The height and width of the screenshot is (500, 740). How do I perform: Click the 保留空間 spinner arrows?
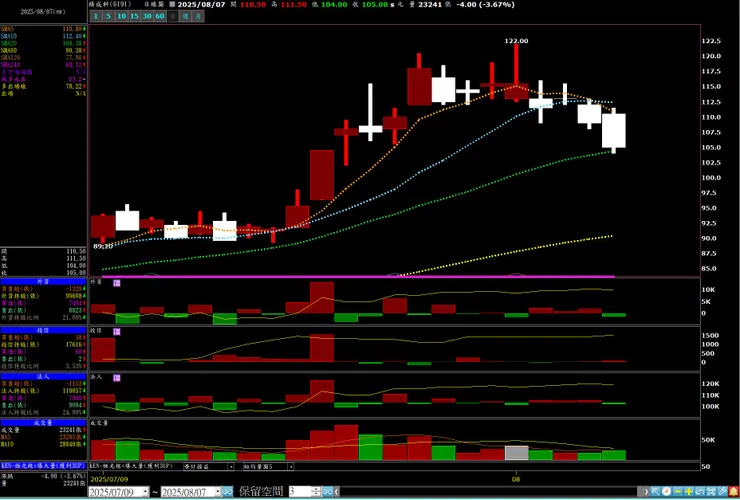pyautogui.click(x=316, y=492)
